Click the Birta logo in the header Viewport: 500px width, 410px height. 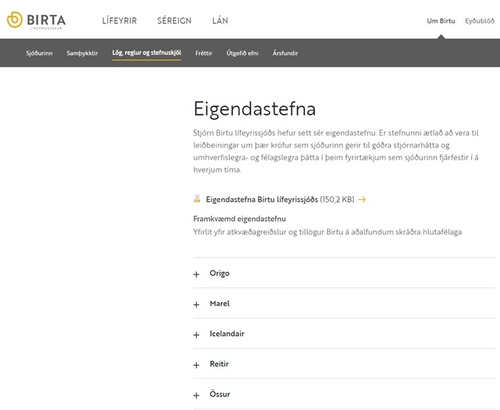click(x=36, y=20)
